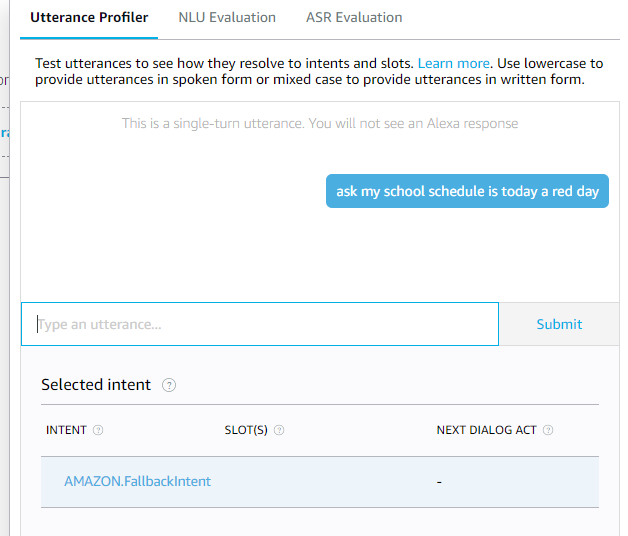Click the dash in the next dialog act cell
The image size is (628, 536).
[x=439, y=482]
